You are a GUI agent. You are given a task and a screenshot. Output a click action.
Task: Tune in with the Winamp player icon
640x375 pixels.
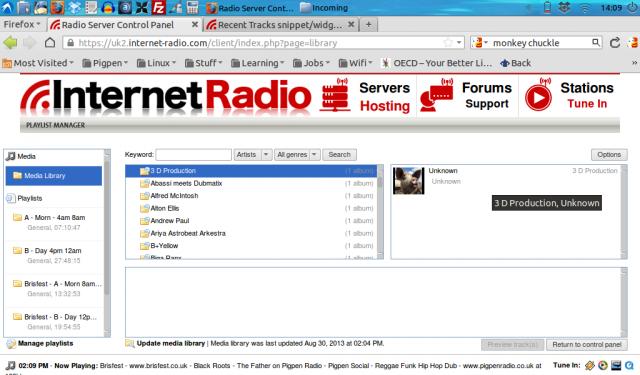coord(590,365)
